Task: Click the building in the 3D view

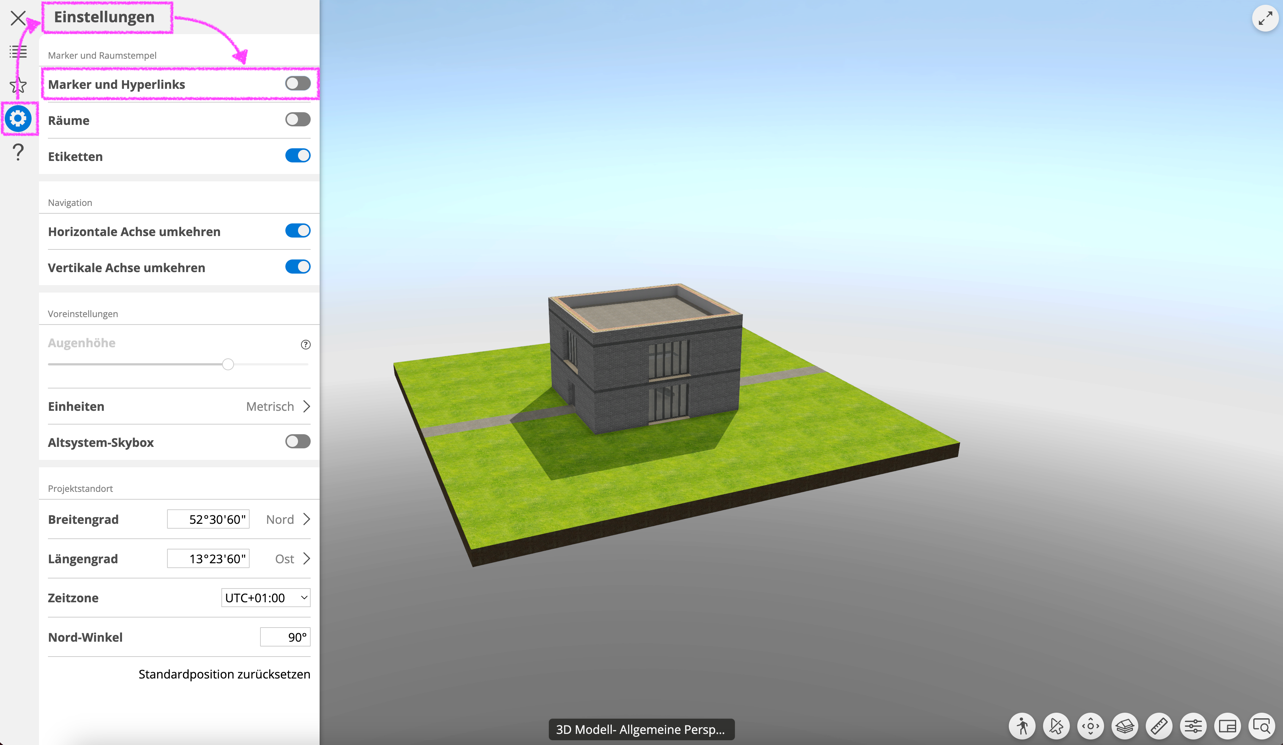Action: [646, 357]
